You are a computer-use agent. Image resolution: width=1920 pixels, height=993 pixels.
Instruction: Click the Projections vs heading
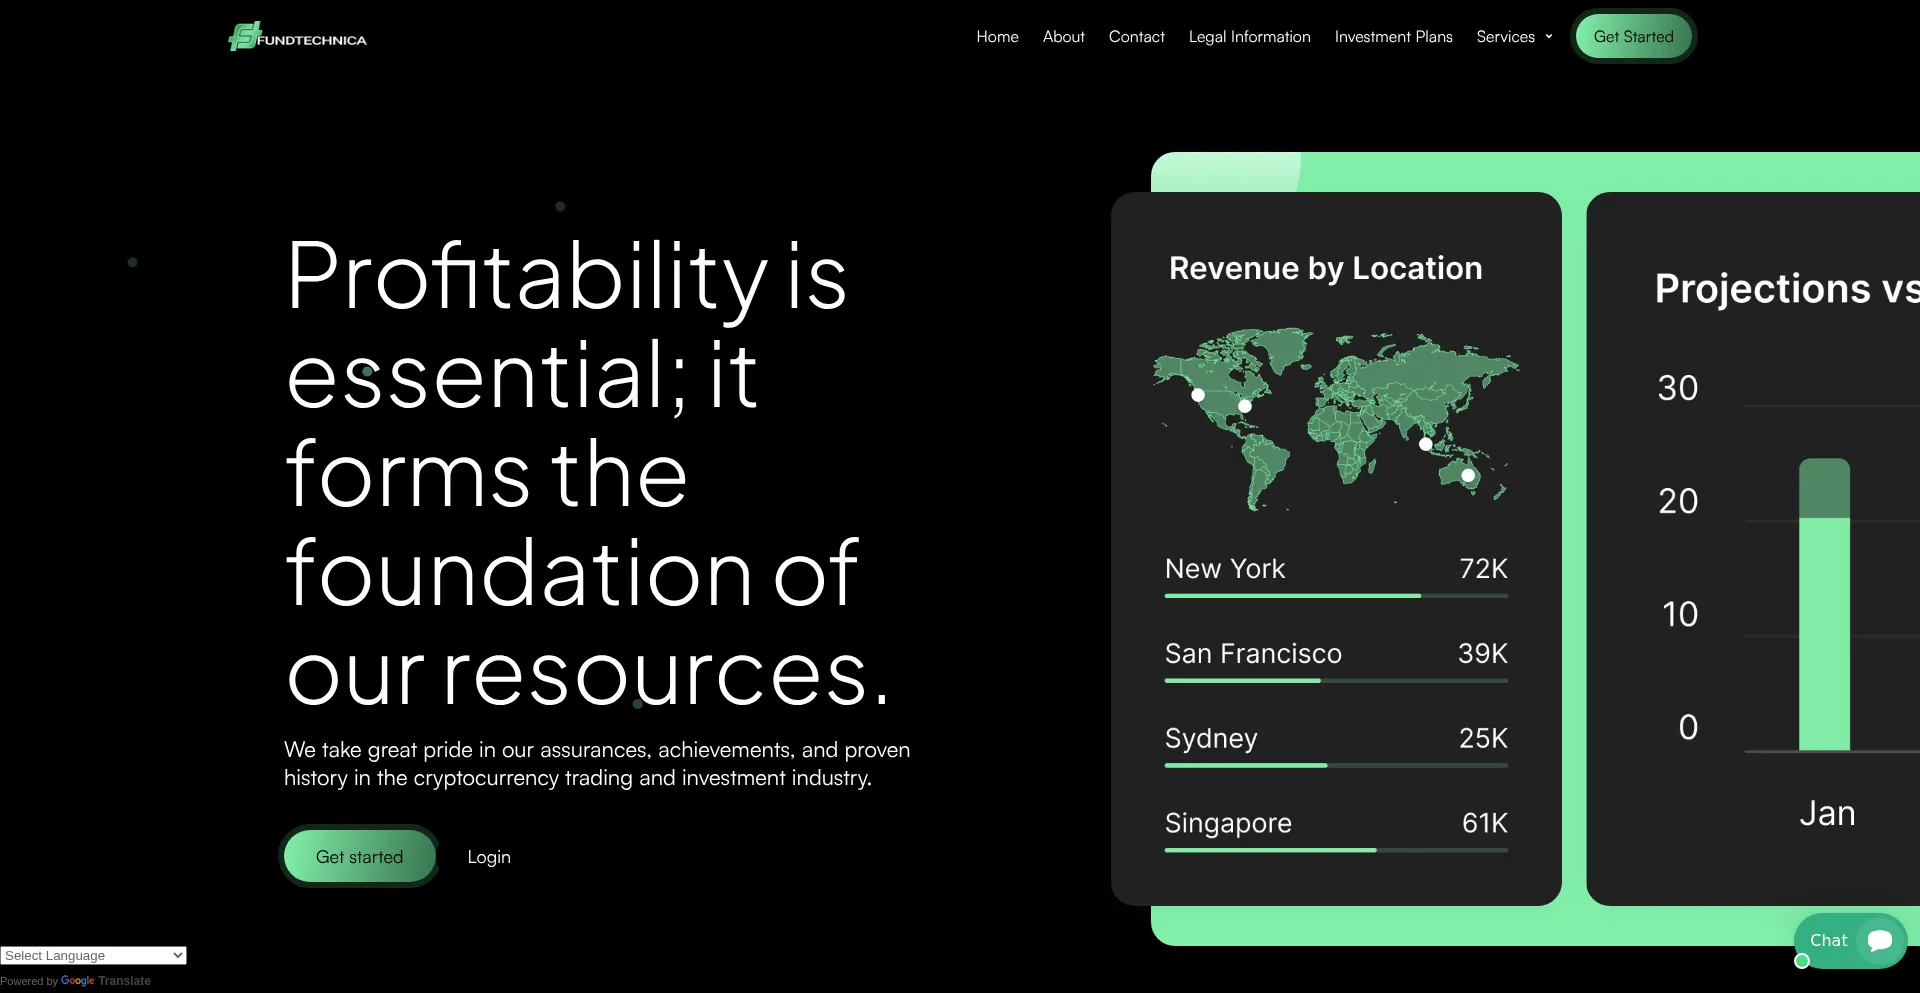(x=1787, y=289)
